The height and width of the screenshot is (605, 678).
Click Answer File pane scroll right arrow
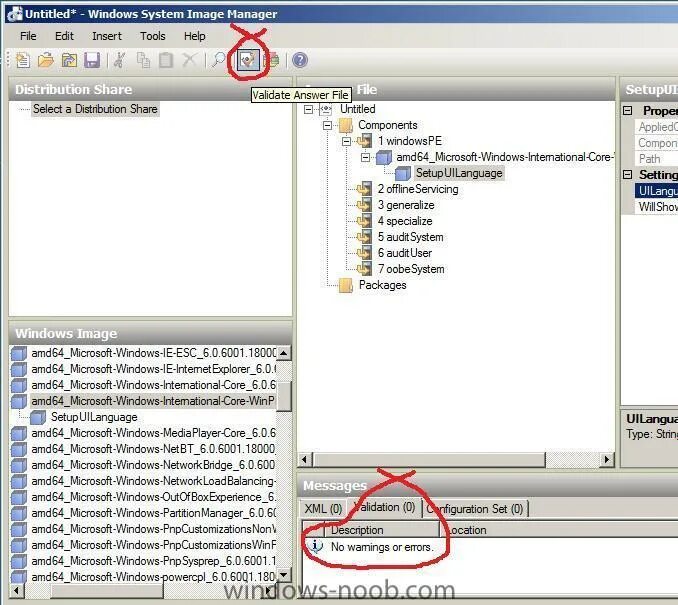click(607, 459)
